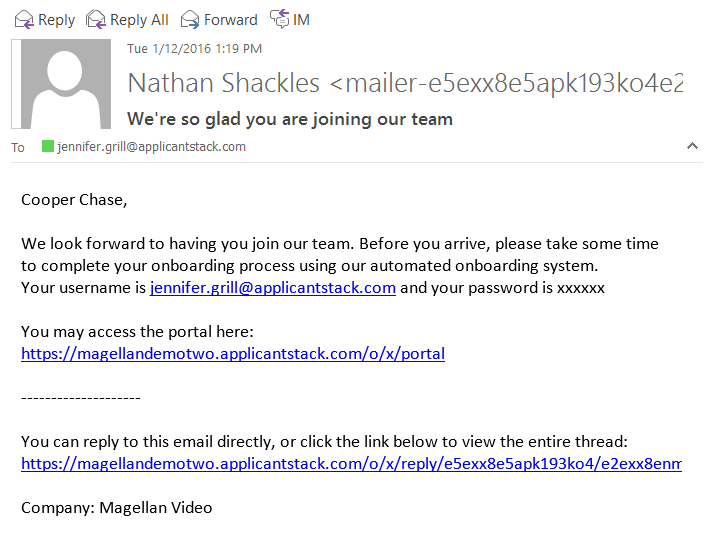Click the Reply envelope icon
The width and height of the screenshot is (708, 537).
(22, 19)
